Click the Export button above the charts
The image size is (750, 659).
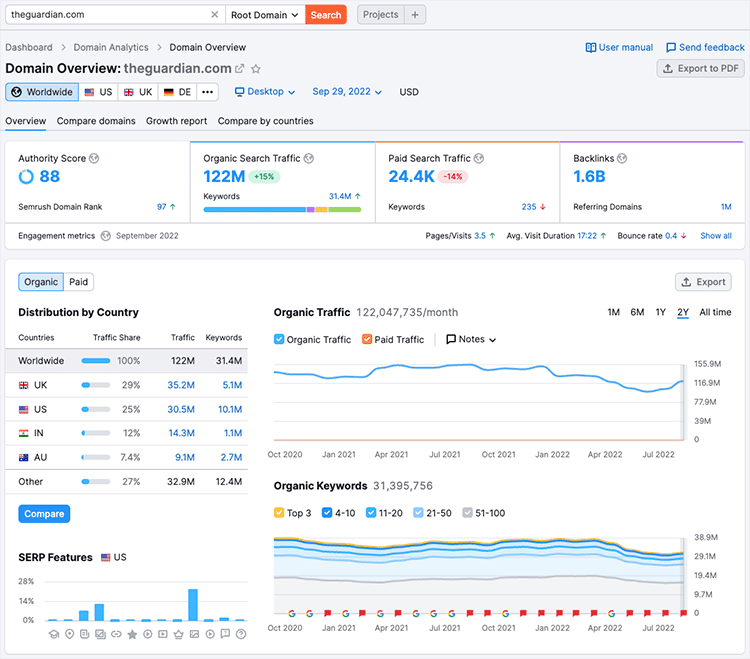click(704, 282)
